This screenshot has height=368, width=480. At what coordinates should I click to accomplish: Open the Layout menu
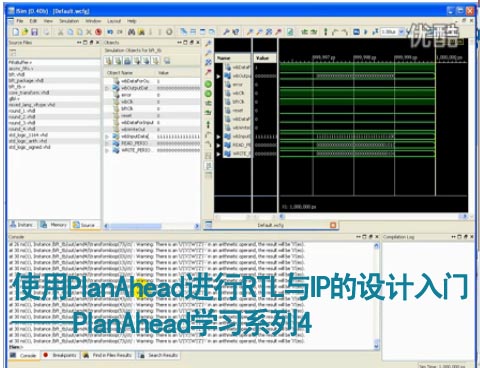(x=114, y=21)
